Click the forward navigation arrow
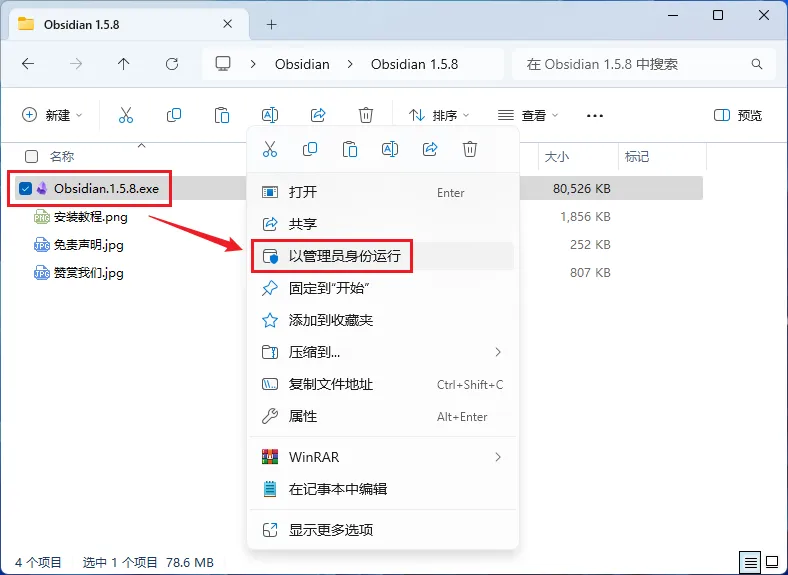 pyautogui.click(x=76, y=64)
